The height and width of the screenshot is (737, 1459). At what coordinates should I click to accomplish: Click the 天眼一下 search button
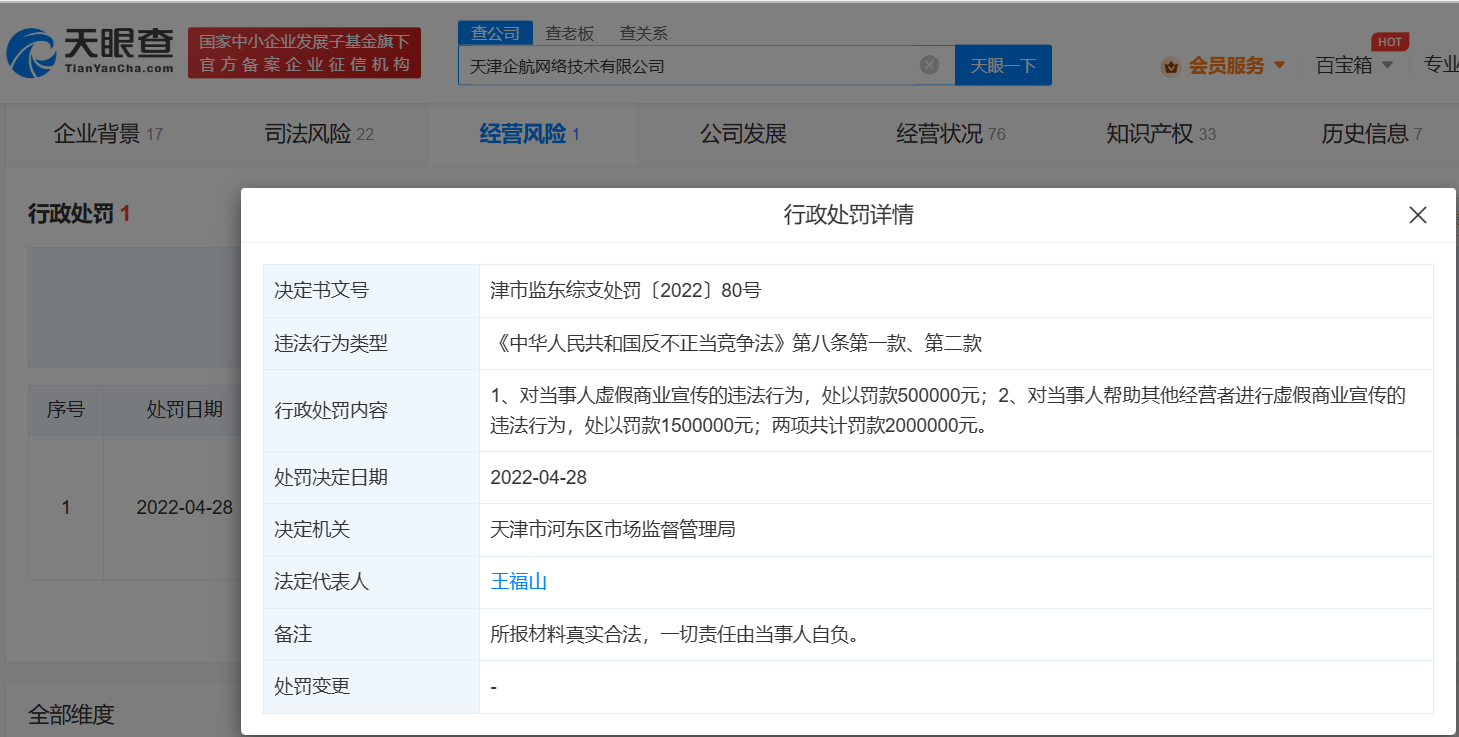1003,64
